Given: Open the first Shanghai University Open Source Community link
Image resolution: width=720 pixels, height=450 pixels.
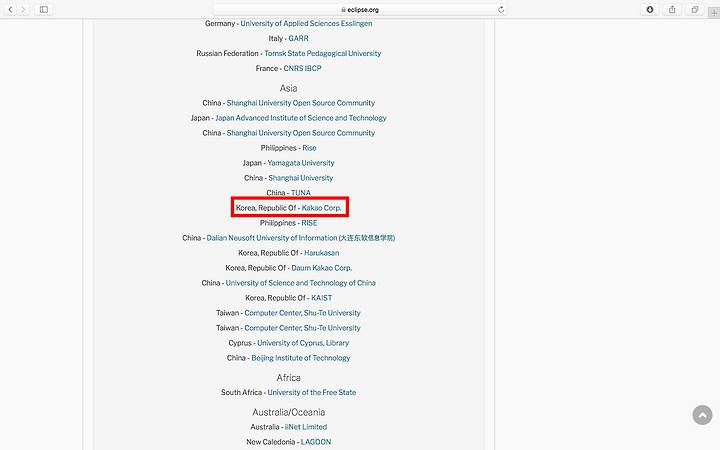Looking at the screenshot, I should [x=301, y=103].
